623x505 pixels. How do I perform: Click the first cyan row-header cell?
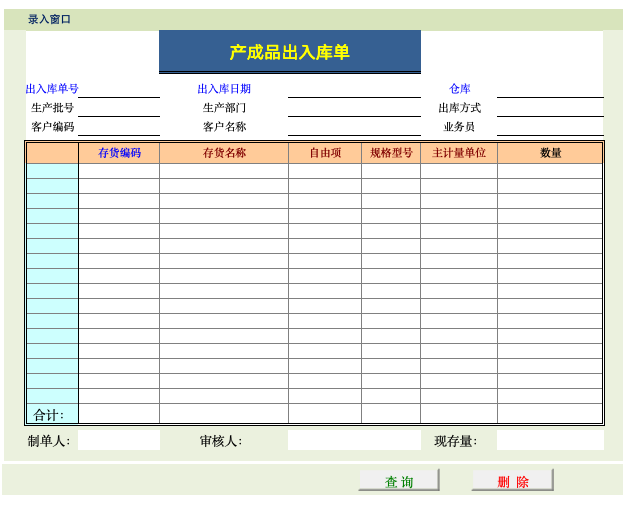(x=52, y=171)
